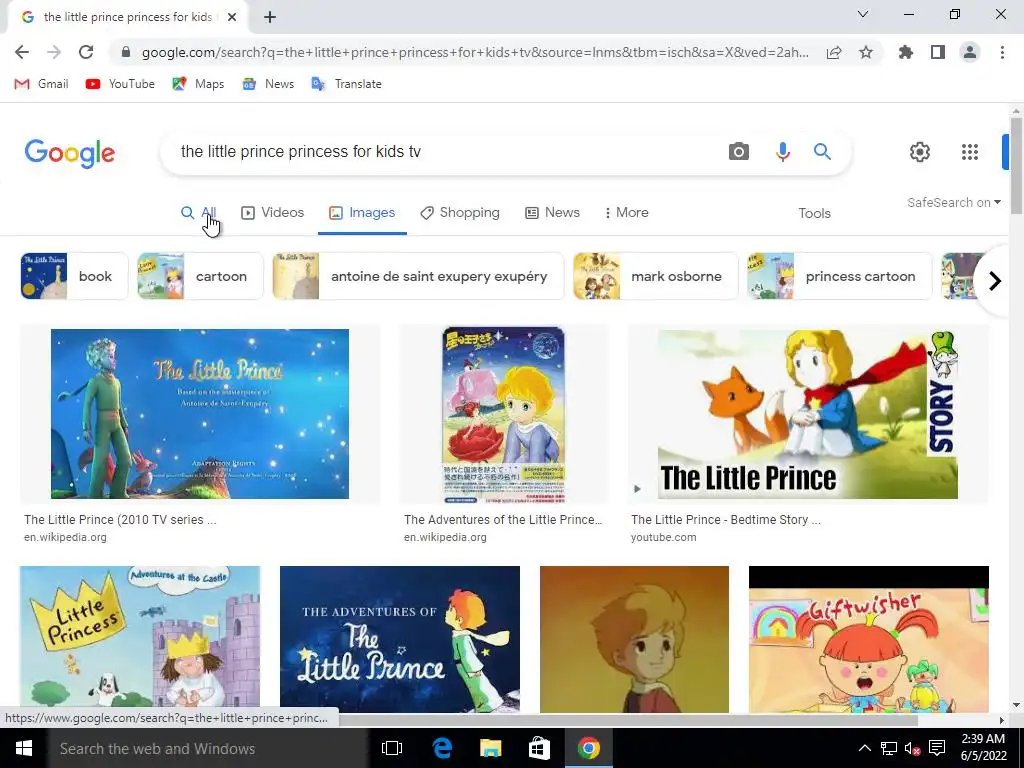Open Action Center notifications icon
This screenshot has height=768, width=1024.
coord(937,748)
